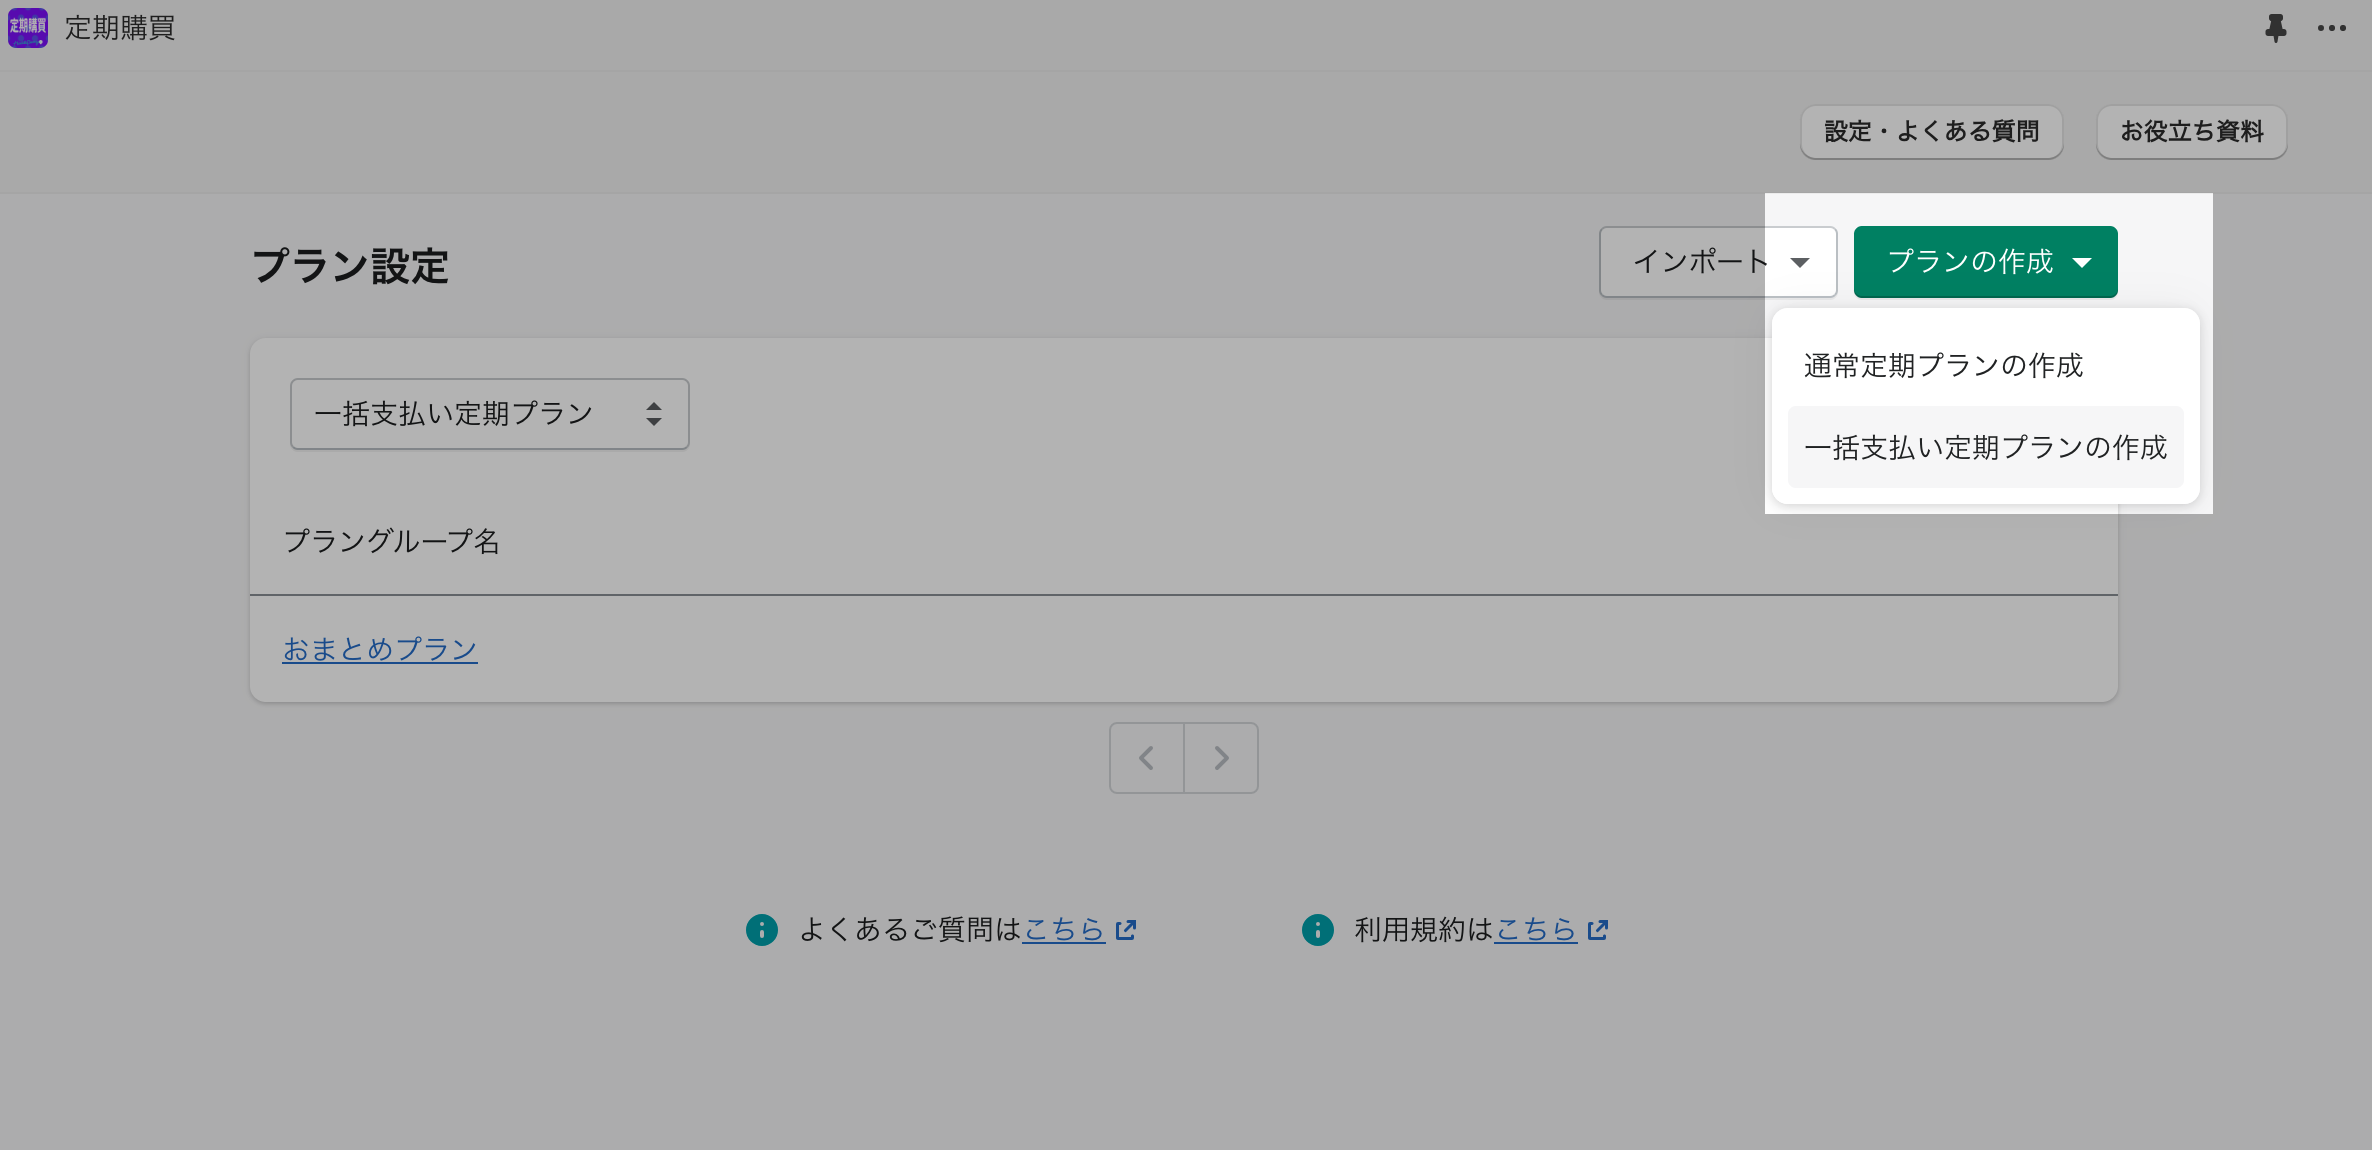Follow the FAQ こちら link

1063,930
